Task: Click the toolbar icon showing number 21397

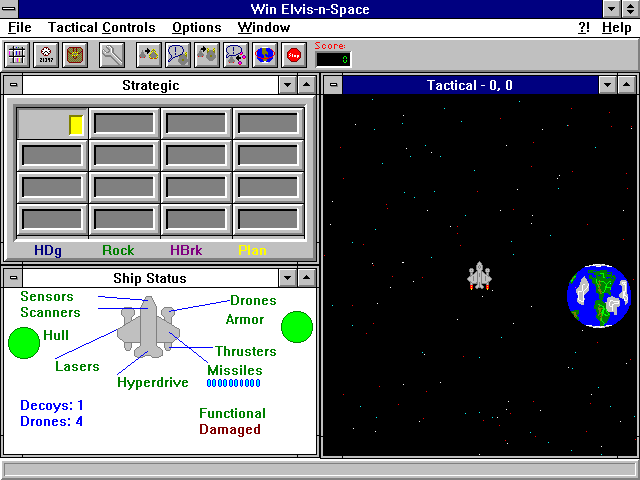Action: click(46, 55)
